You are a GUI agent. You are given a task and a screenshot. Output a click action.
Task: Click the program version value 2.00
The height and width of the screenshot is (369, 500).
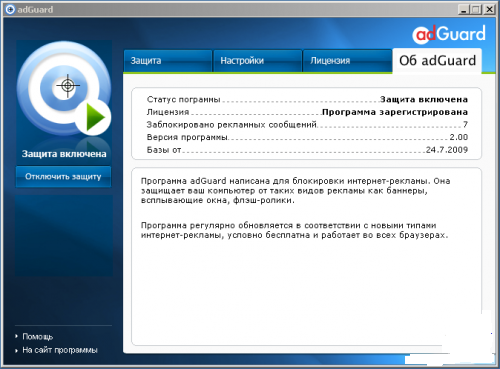coord(459,137)
